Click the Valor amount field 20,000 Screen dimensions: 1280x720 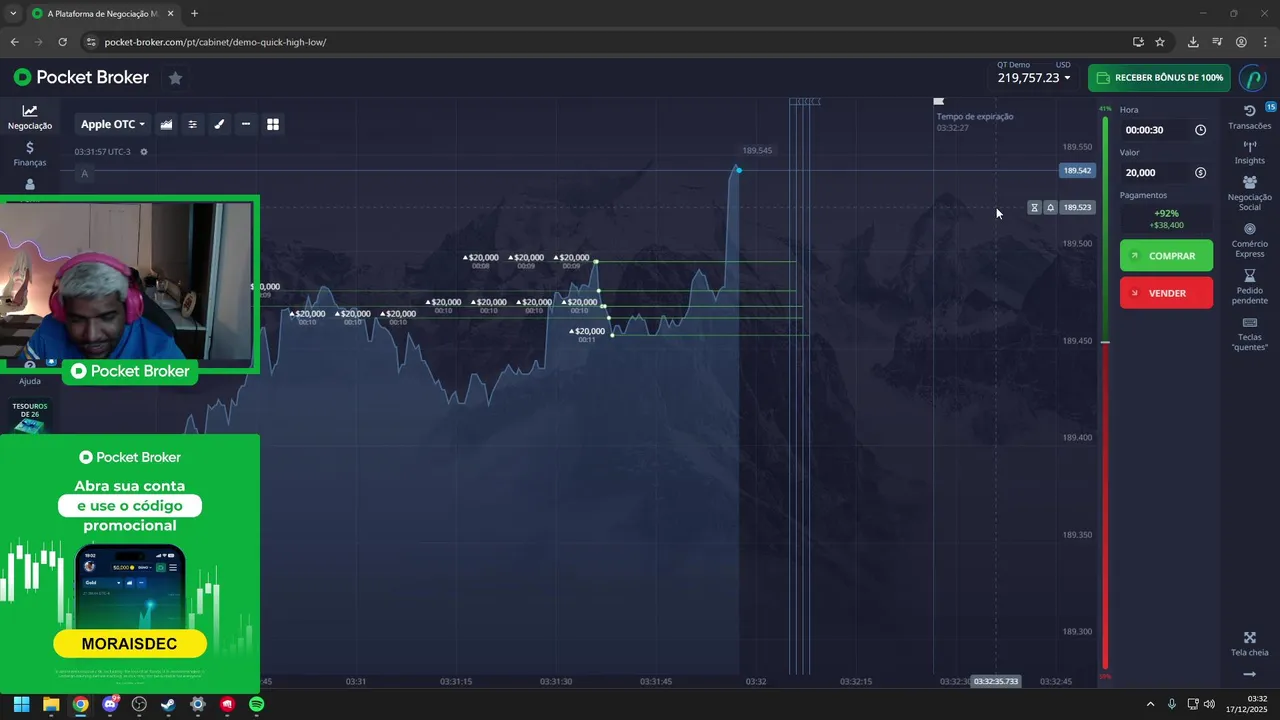(1166, 173)
